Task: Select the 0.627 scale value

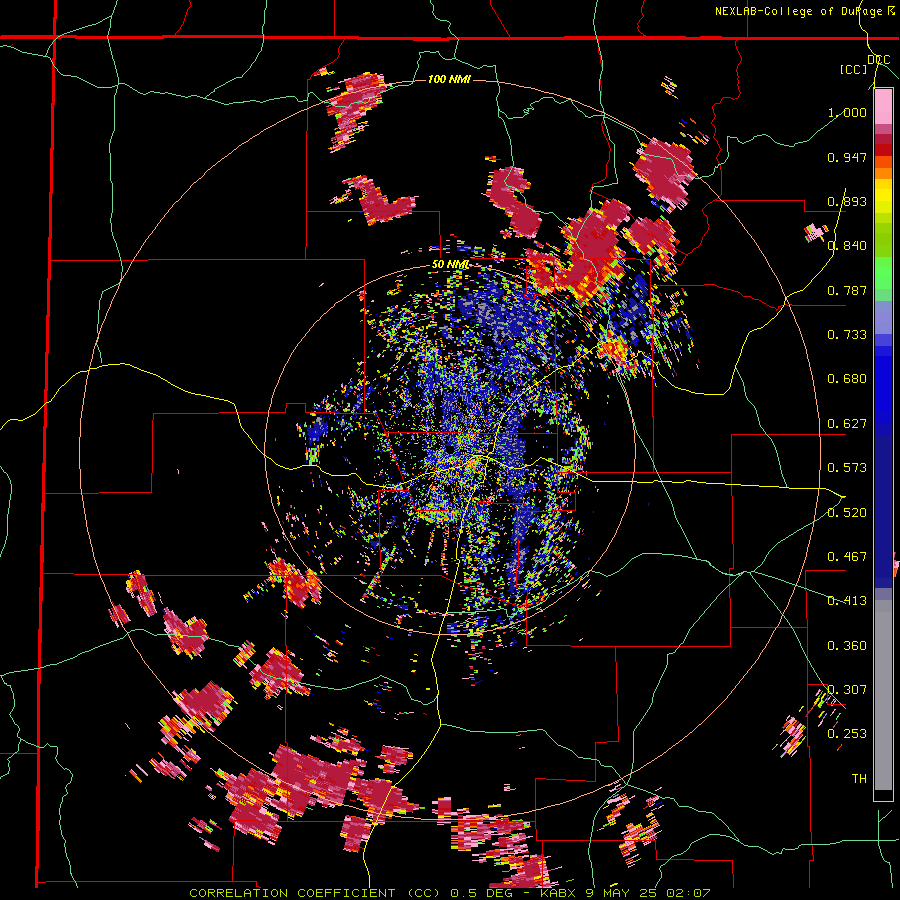Action: (x=847, y=424)
